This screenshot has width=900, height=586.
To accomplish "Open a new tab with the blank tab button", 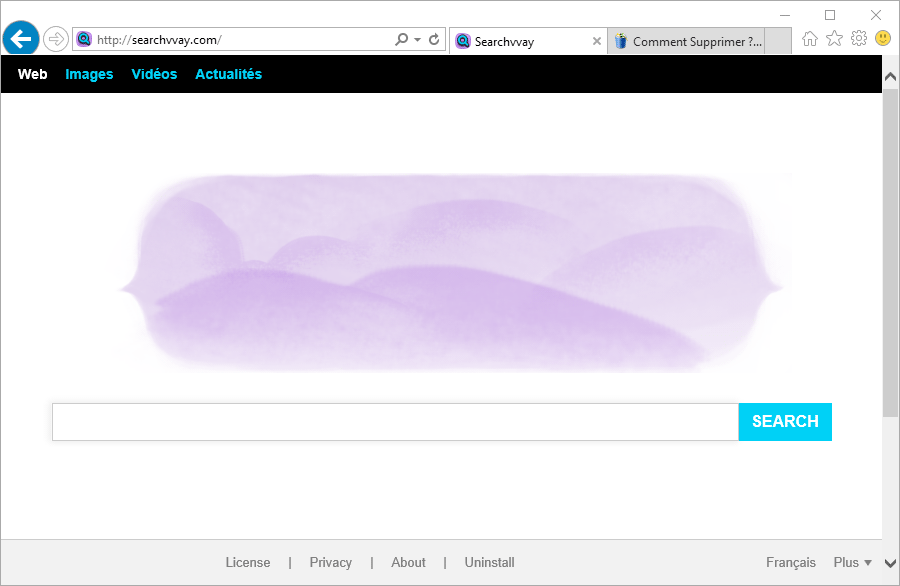I will 778,41.
